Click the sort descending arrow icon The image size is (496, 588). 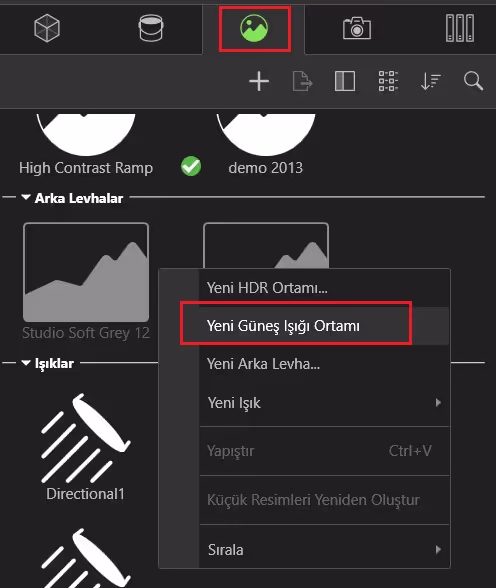pos(431,81)
